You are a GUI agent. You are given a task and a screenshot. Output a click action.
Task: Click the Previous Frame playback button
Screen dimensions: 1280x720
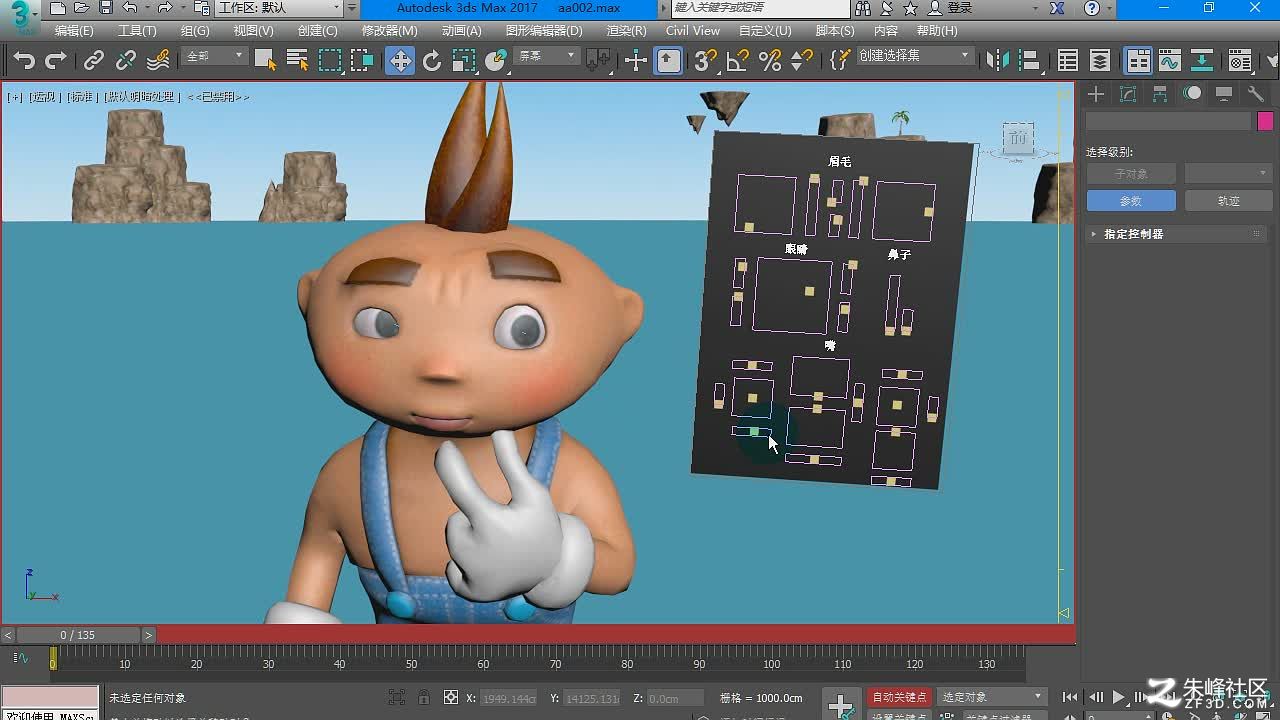(1096, 697)
